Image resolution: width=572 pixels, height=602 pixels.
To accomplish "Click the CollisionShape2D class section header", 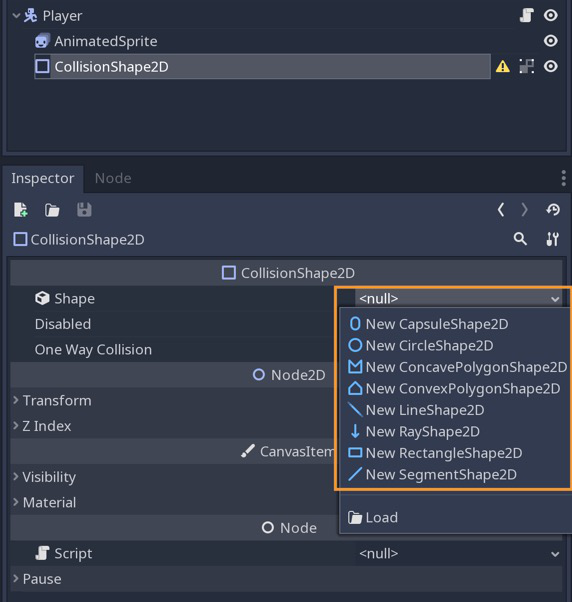I will (286, 273).
